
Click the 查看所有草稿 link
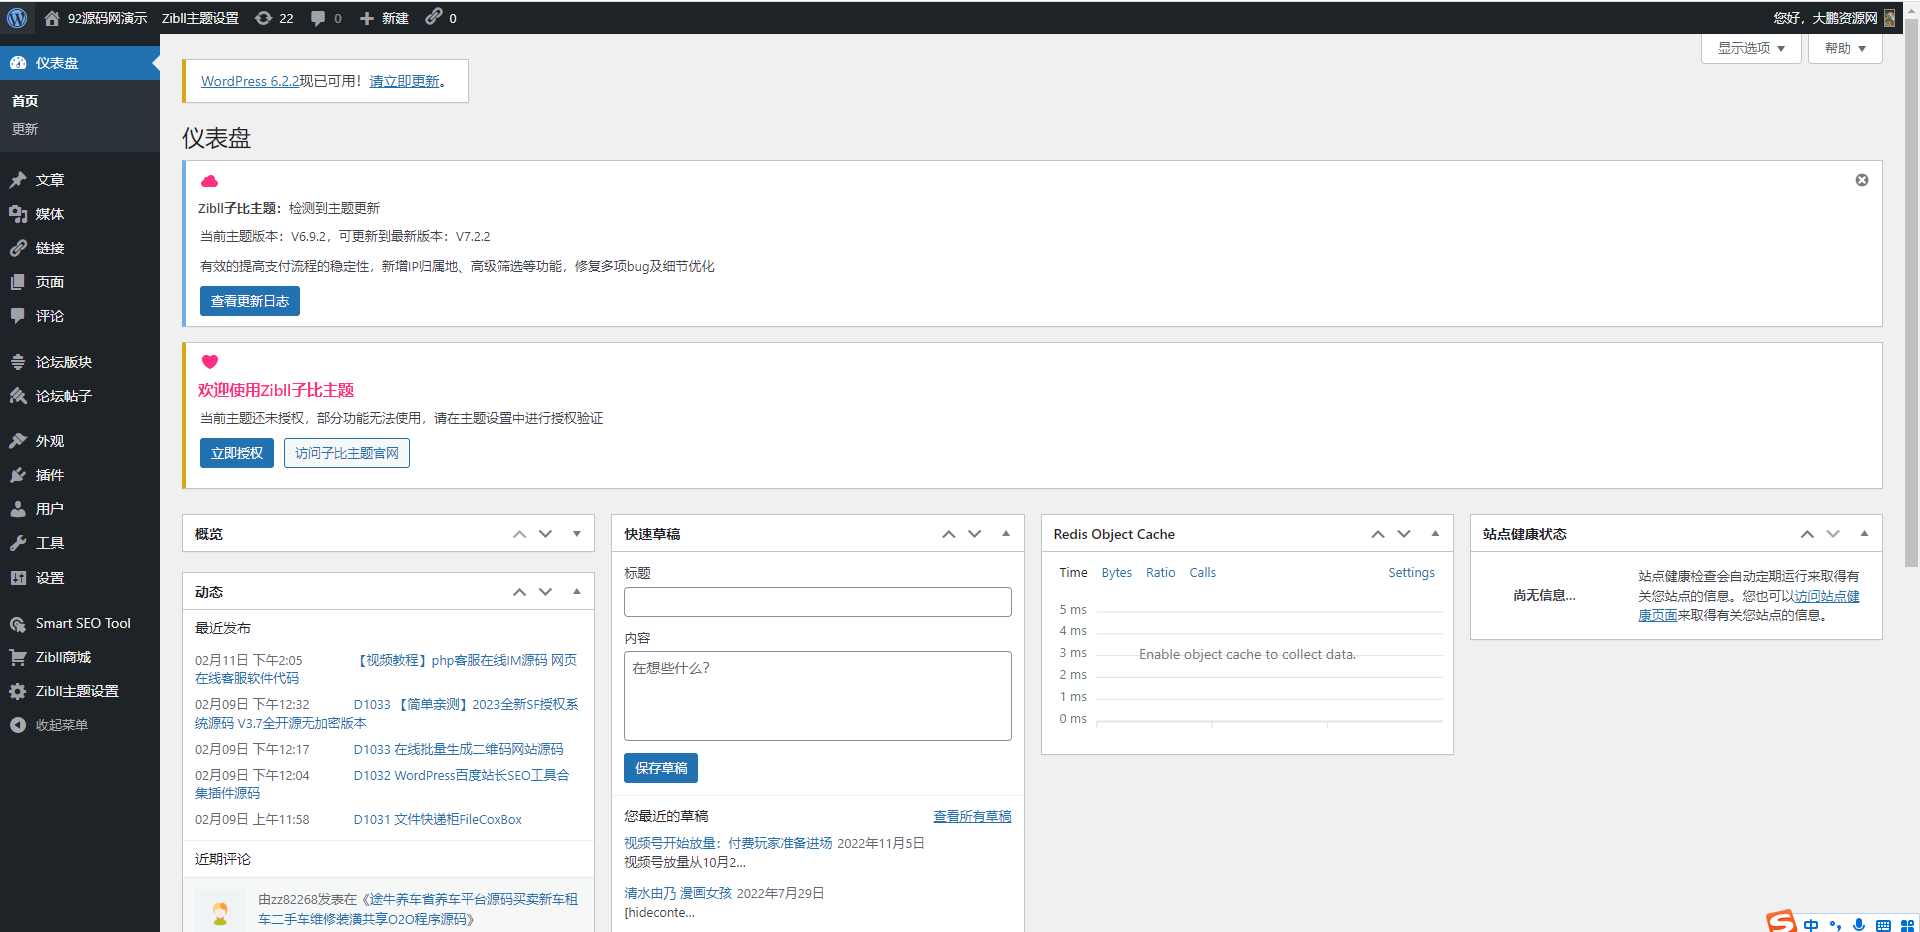pos(972,816)
